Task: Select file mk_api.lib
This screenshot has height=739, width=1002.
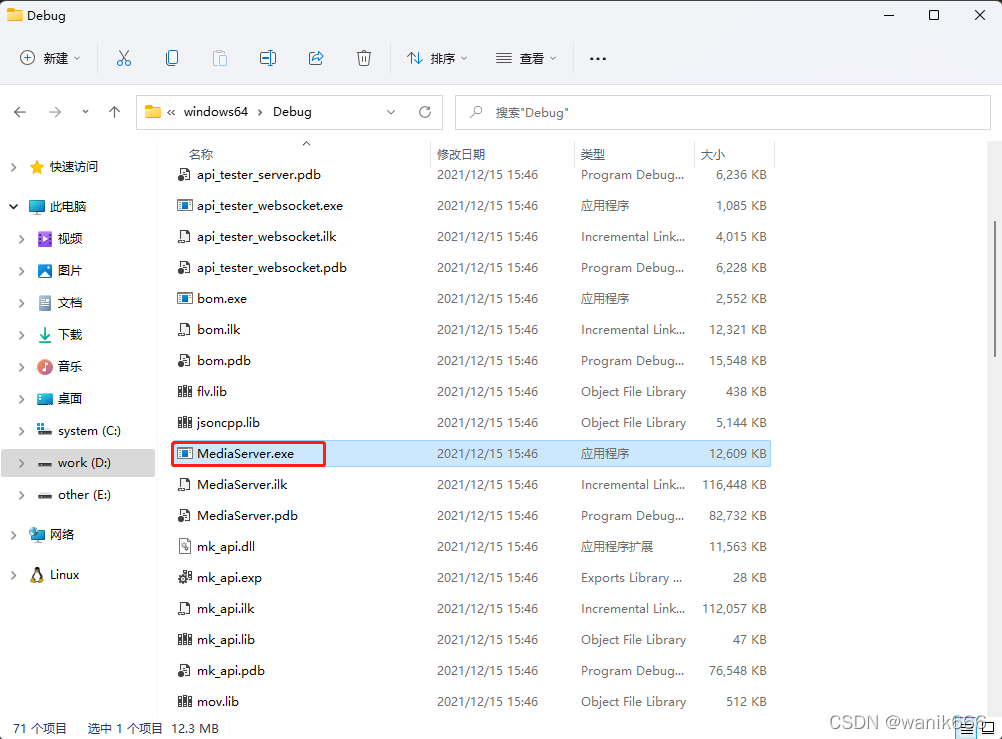Action: pyautogui.click(x=226, y=640)
